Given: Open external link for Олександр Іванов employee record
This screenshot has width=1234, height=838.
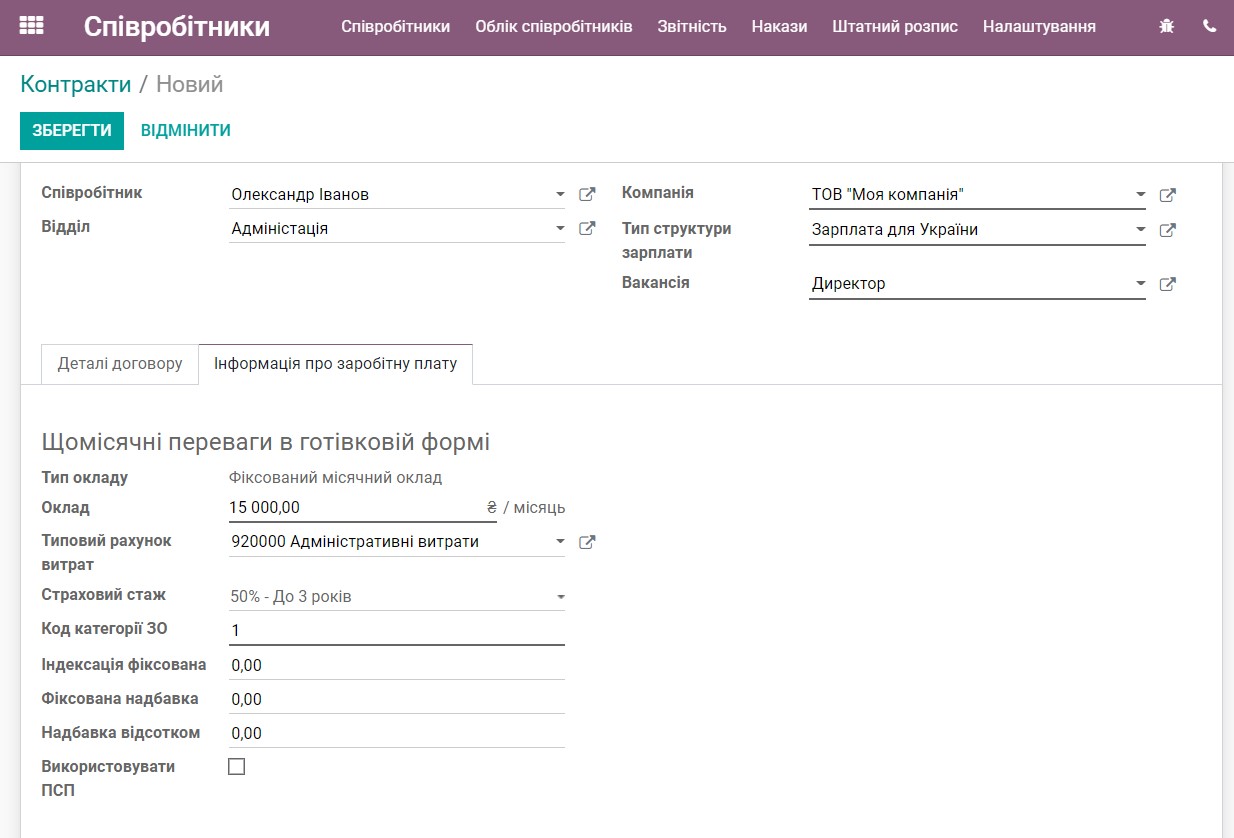Looking at the screenshot, I should pyautogui.click(x=587, y=194).
